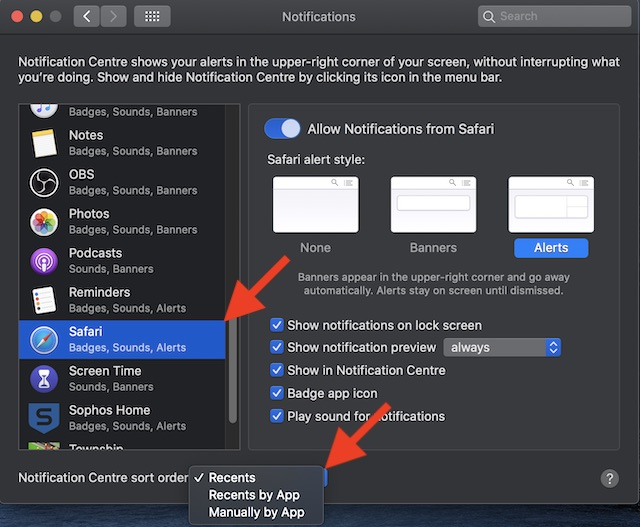Click the Screen Time hourglass icon
640x527 pixels.
44,379
